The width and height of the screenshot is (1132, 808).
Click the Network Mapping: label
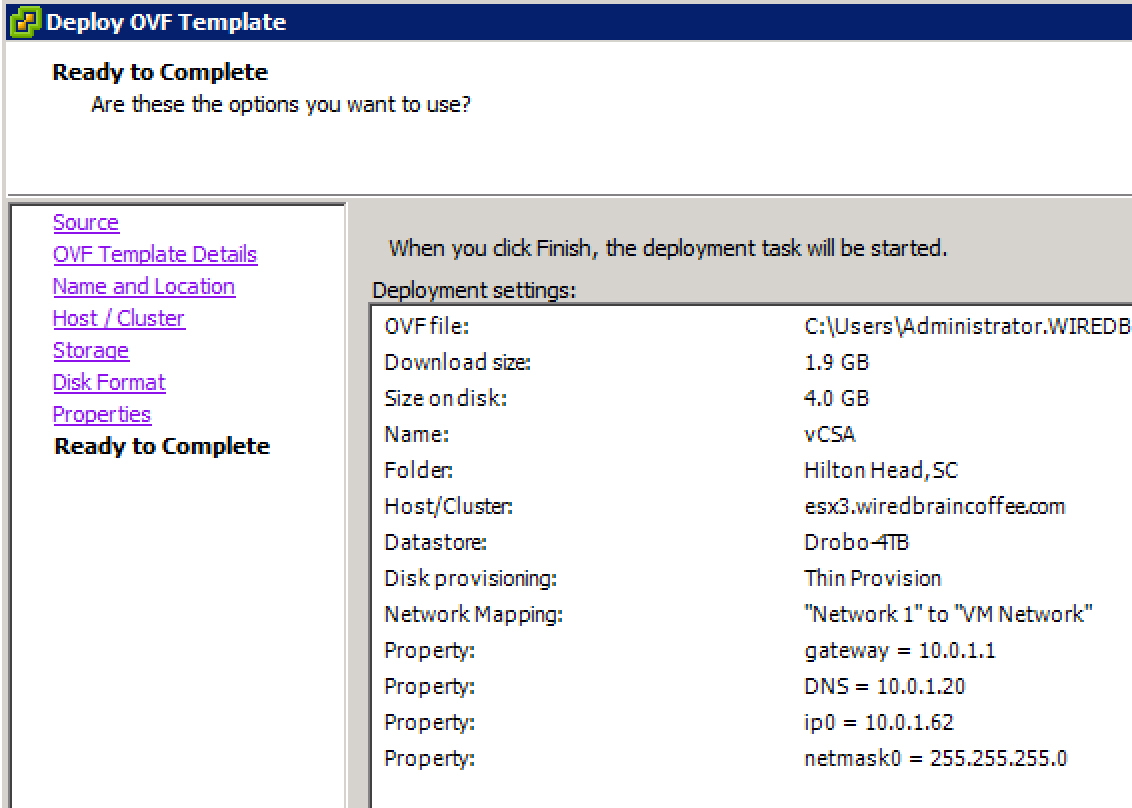click(474, 614)
